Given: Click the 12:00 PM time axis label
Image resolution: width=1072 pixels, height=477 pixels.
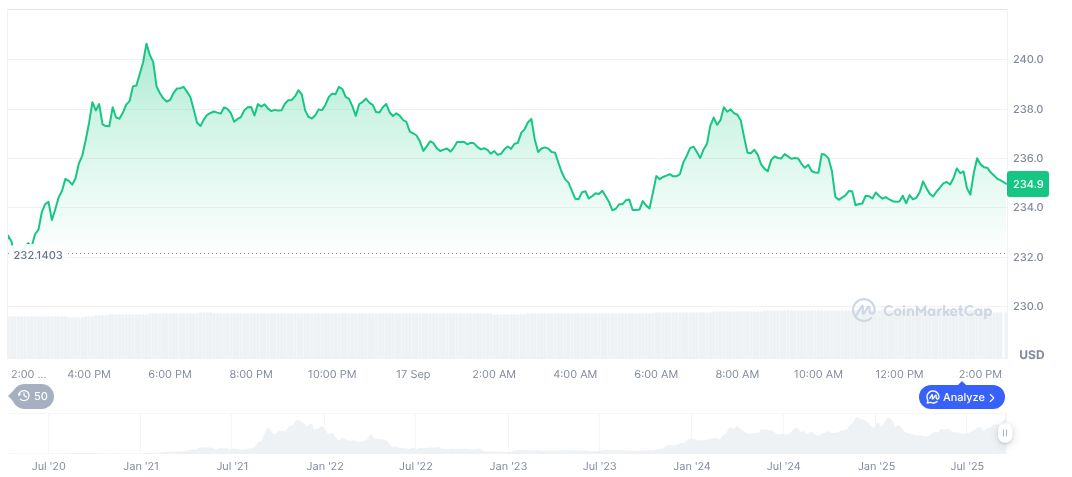Looking at the screenshot, I should click(x=899, y=374).
